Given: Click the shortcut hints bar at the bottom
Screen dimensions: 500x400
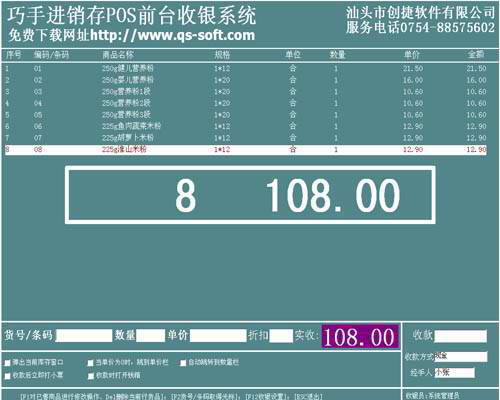Looking at the screenshot, I should 171,396.
